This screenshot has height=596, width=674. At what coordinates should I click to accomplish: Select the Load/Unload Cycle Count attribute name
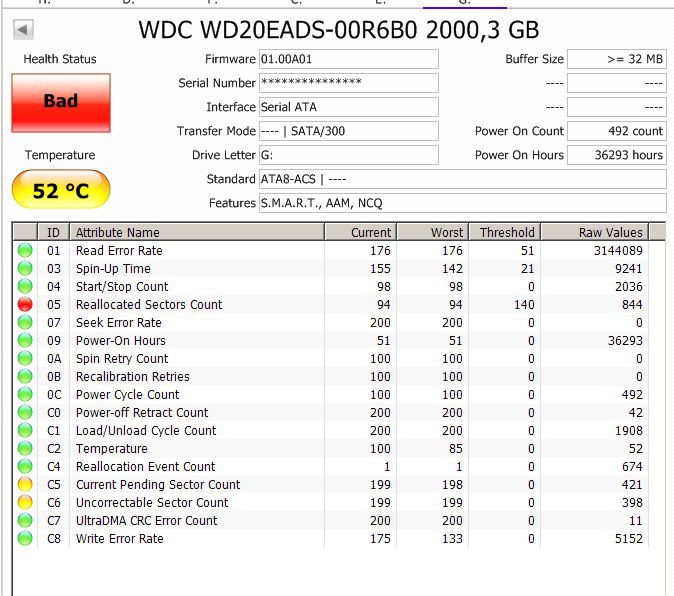coord(146,431)
